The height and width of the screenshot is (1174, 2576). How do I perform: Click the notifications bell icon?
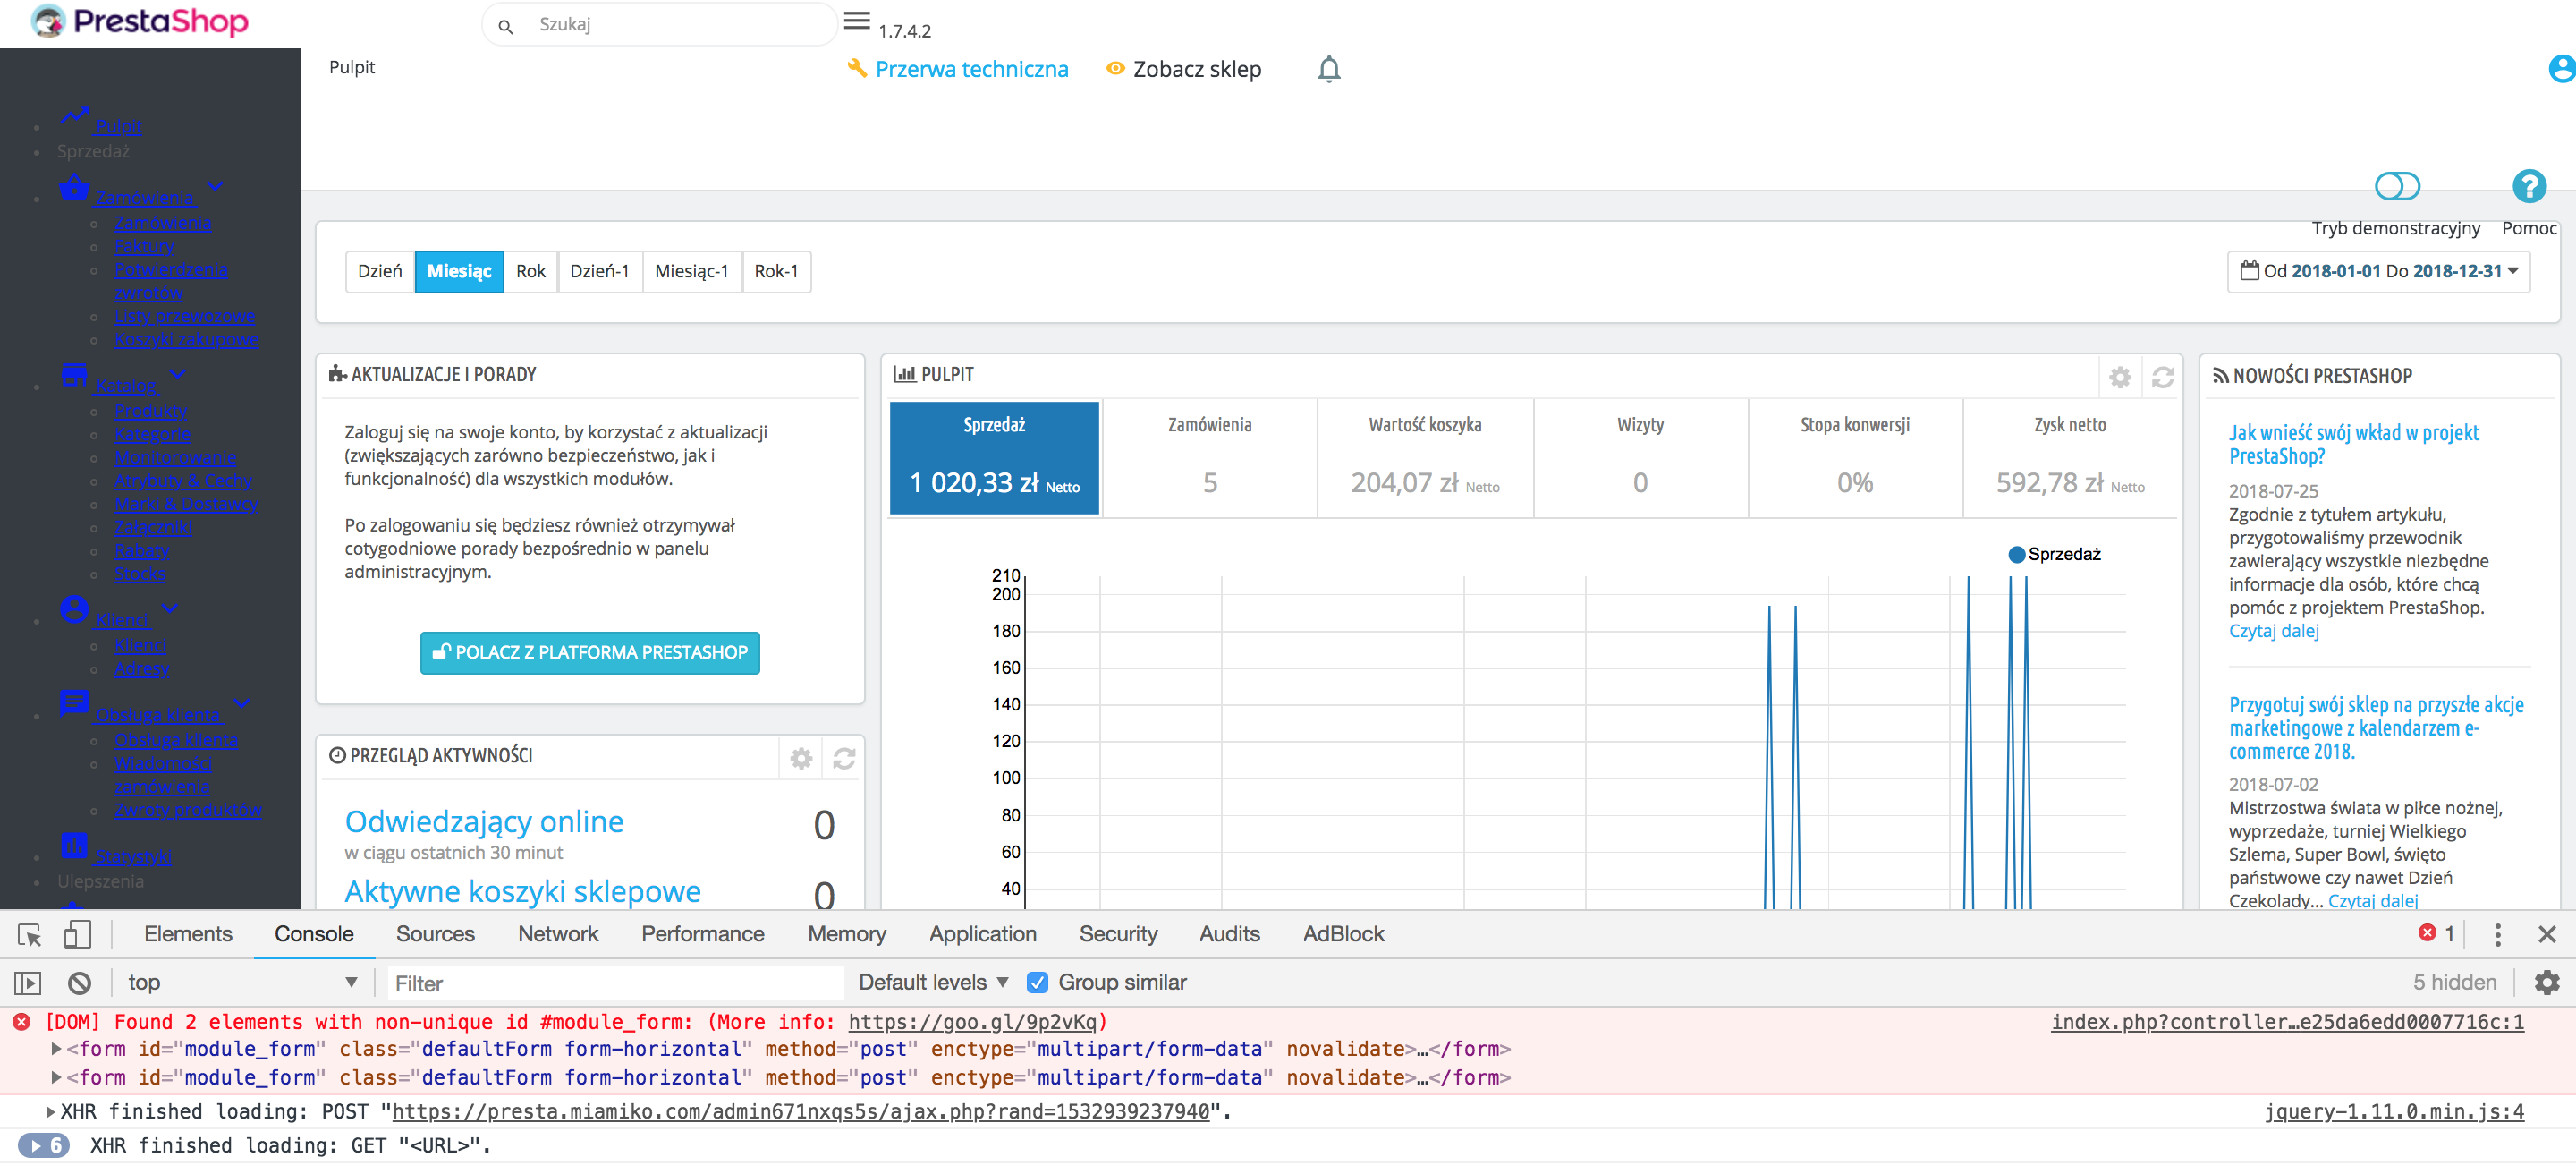tap(1328, 69)
